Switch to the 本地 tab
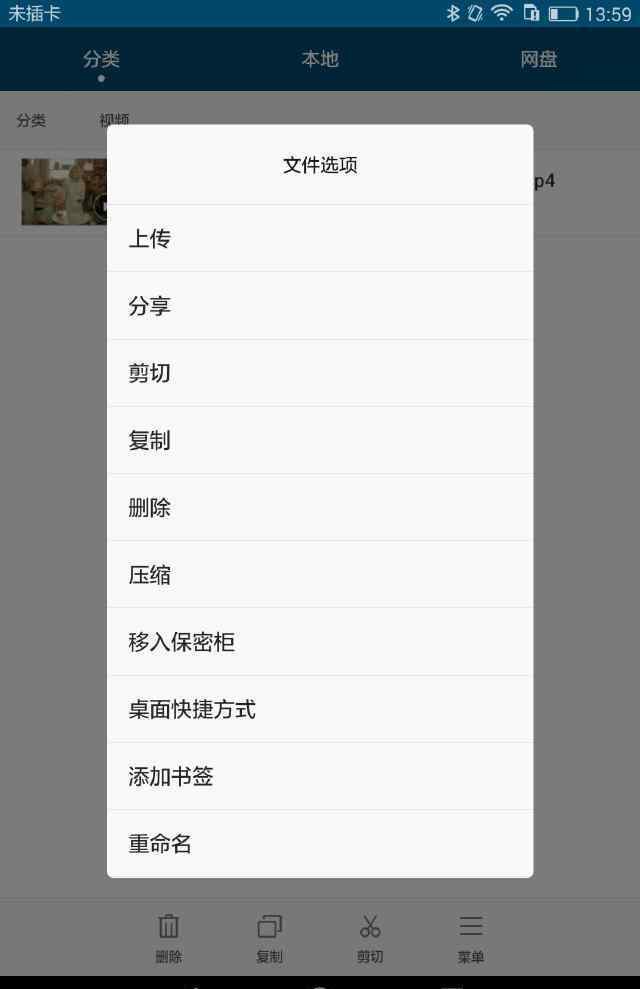The image size is (640, 989). (x=320, y=59)
